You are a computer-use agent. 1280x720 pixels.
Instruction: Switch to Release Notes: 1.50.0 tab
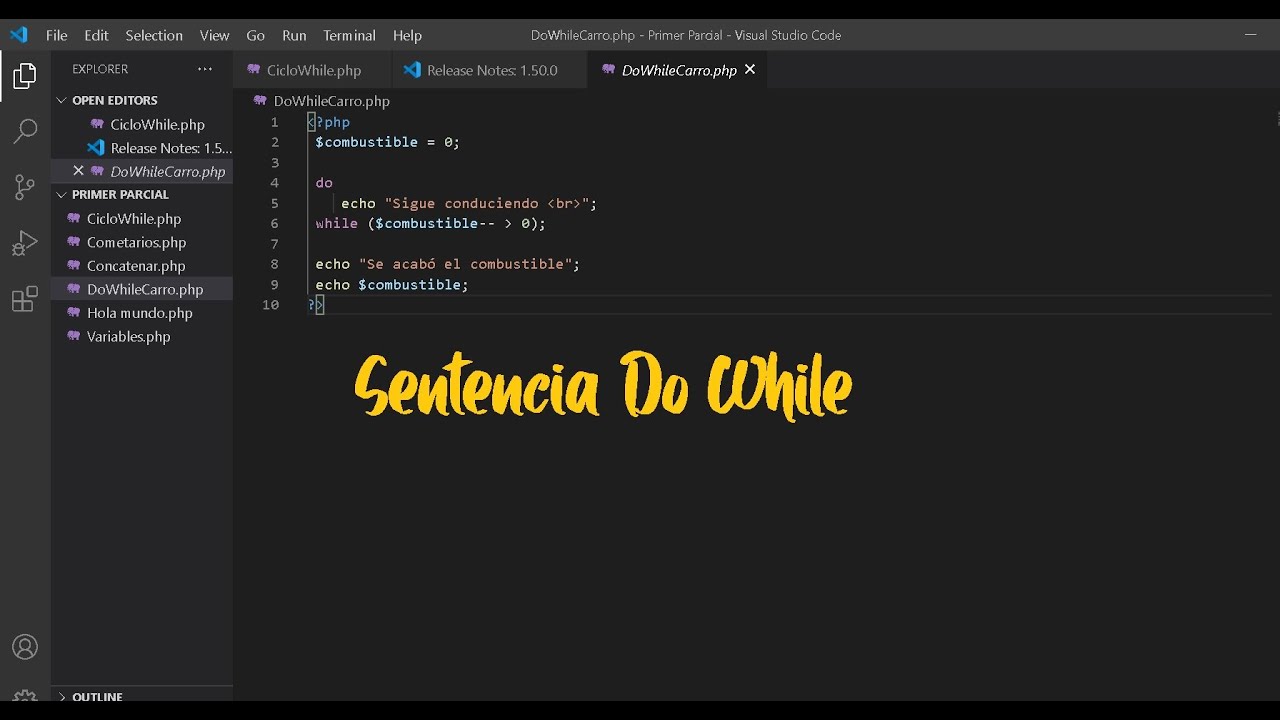tap(490, 70)
